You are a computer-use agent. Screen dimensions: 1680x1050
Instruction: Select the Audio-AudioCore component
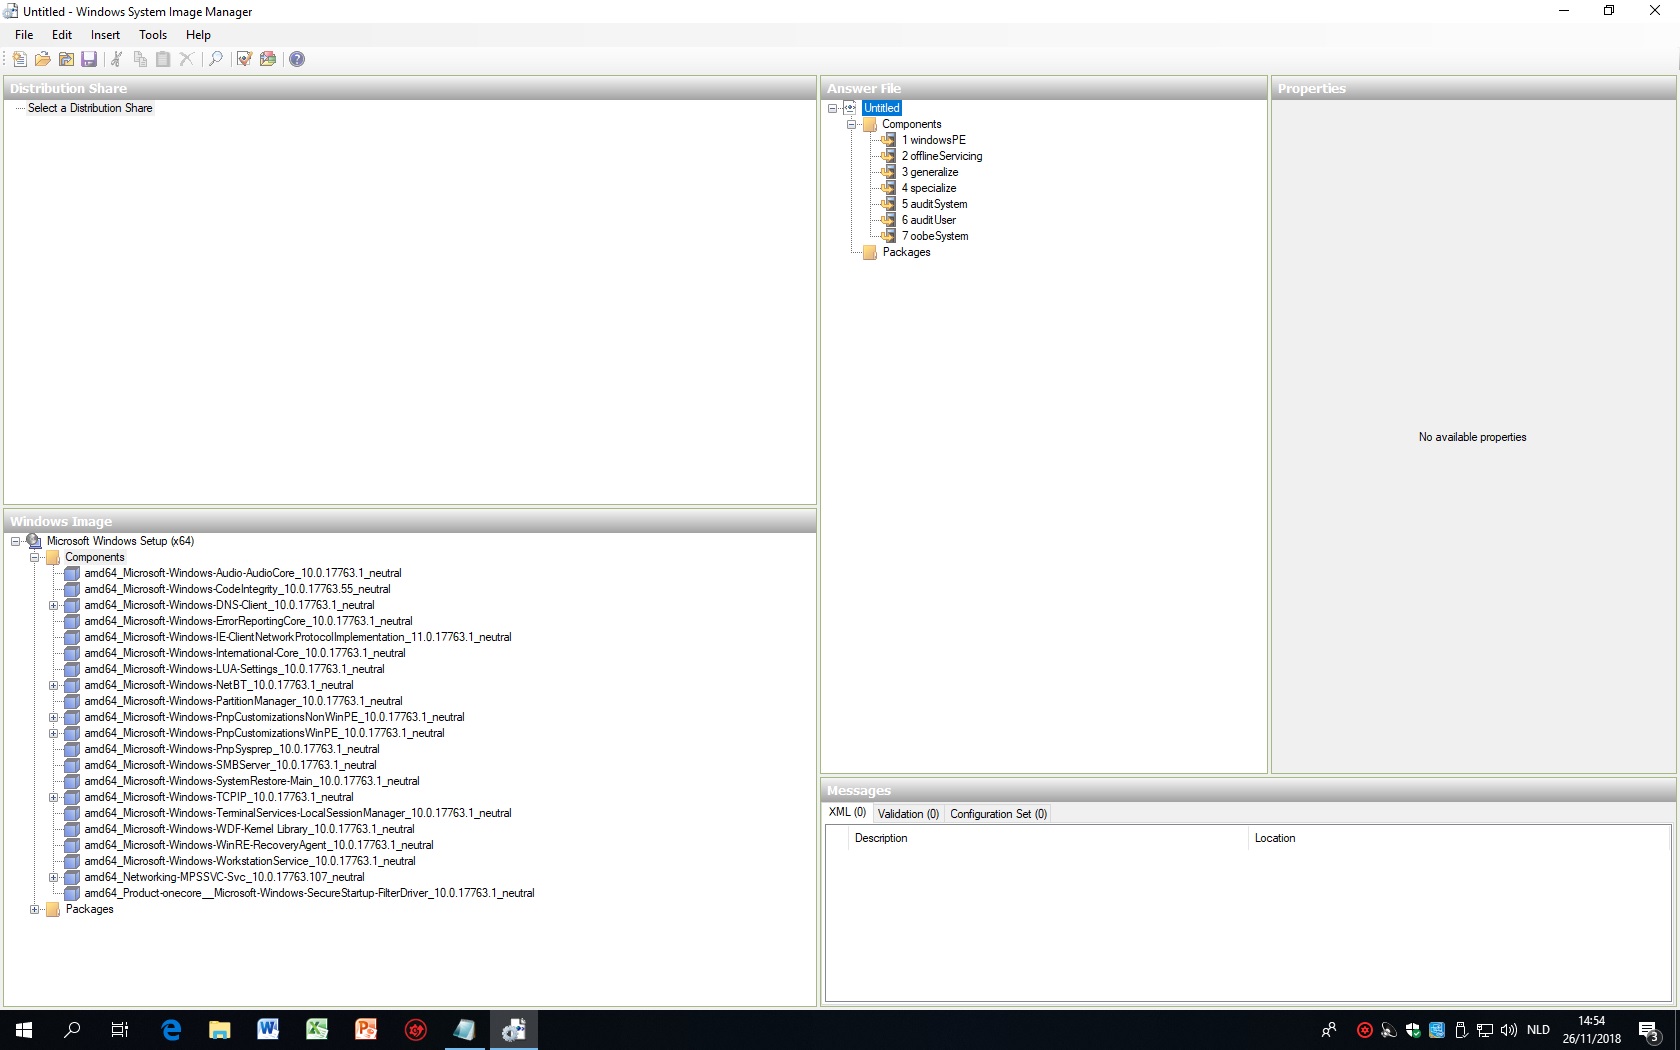243,573
